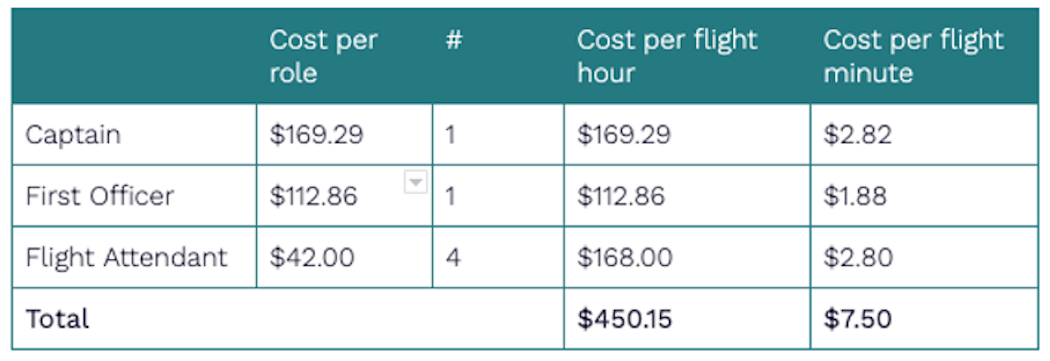
Task: Select the $2.80 cost per flight minute cell
Action: tap(924, 257)
